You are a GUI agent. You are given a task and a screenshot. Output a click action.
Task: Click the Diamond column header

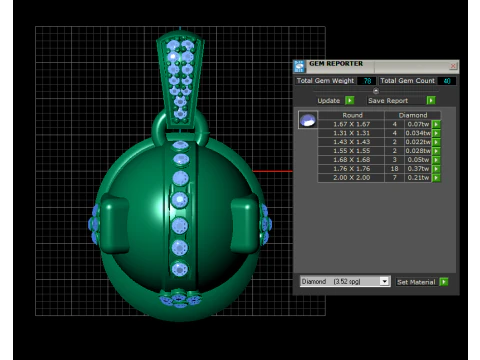413,115
